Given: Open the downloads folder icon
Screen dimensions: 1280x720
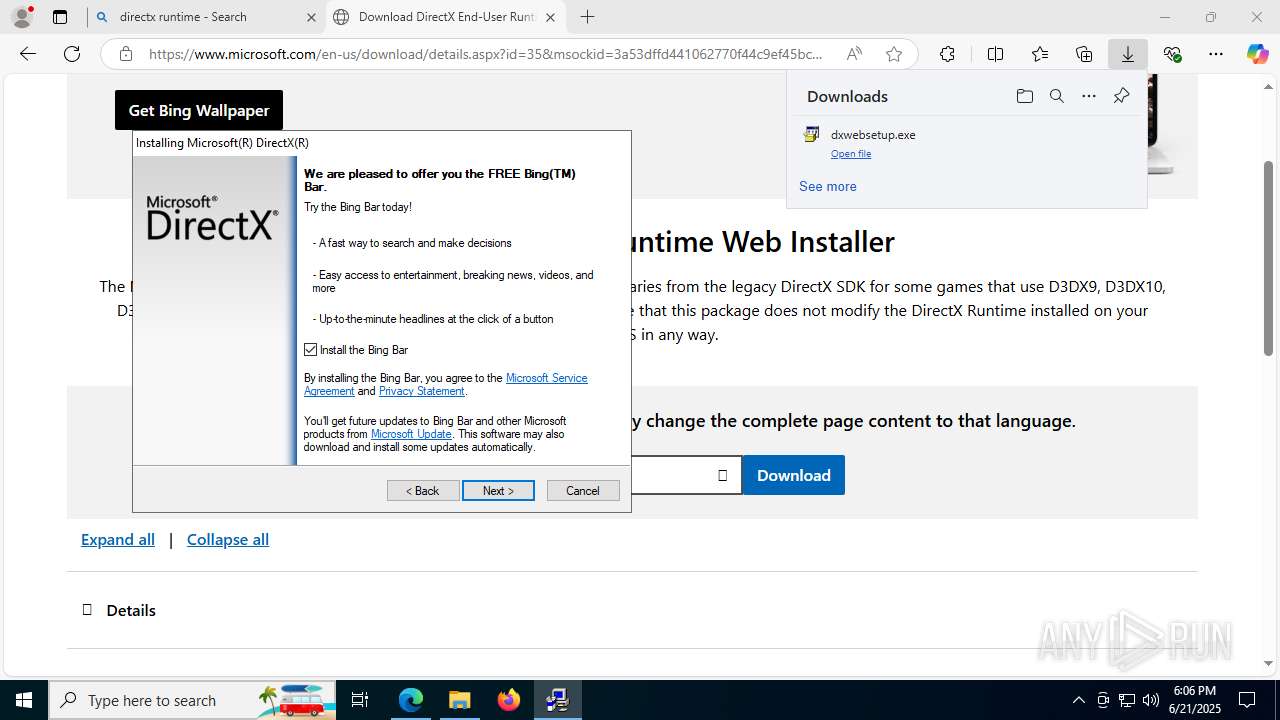Looking at the screenshot, I should [1024, 96].
